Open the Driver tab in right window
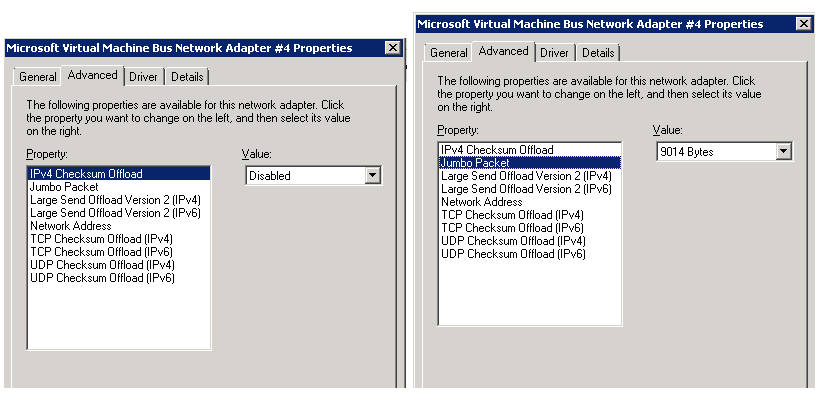 (555, 53)
